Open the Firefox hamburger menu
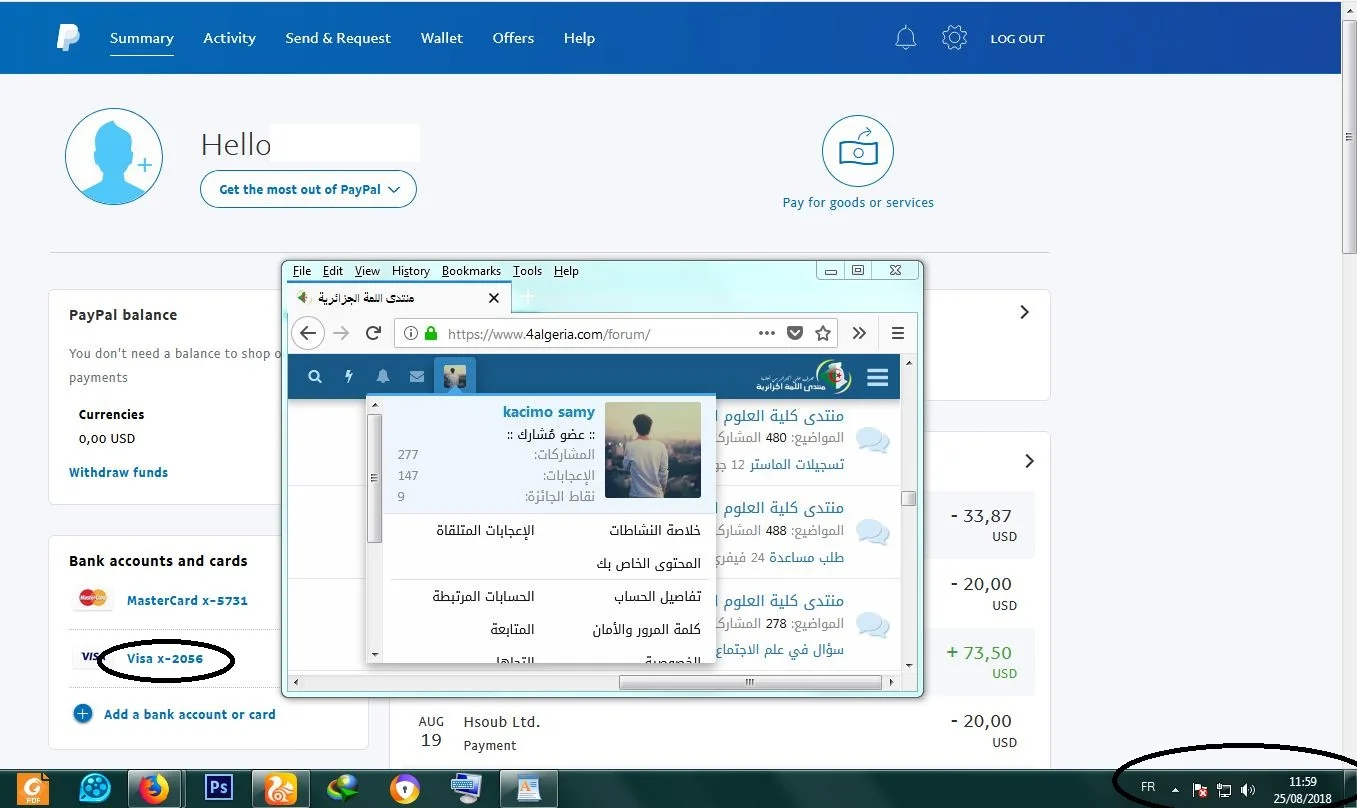This screenshot has height=808, width=1357. click(x=898, y=333)
